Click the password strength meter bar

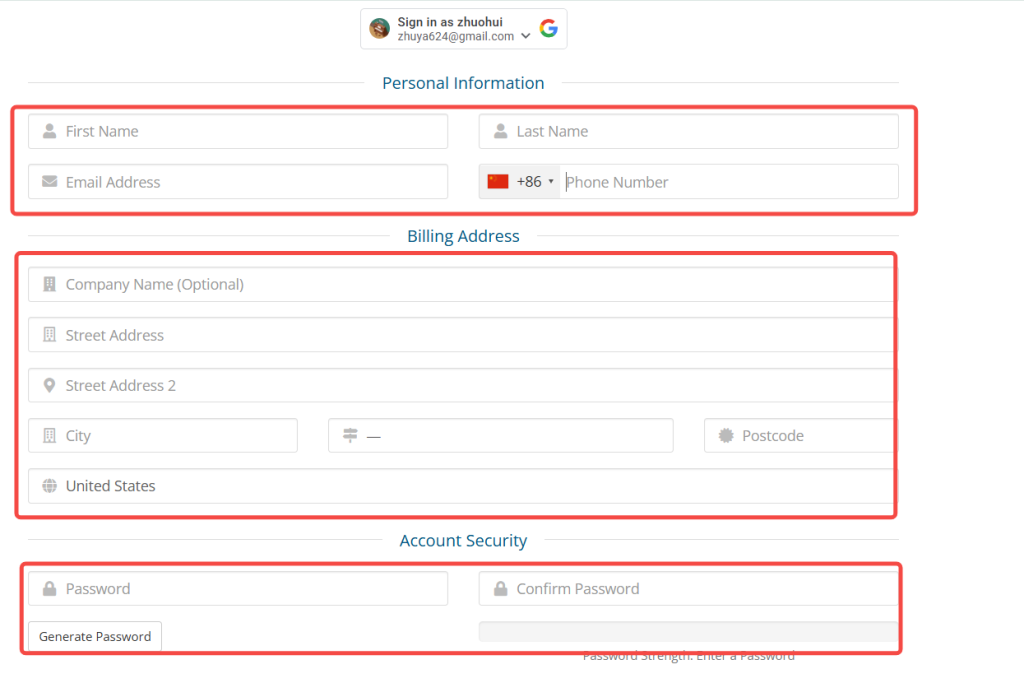[688, 631]
